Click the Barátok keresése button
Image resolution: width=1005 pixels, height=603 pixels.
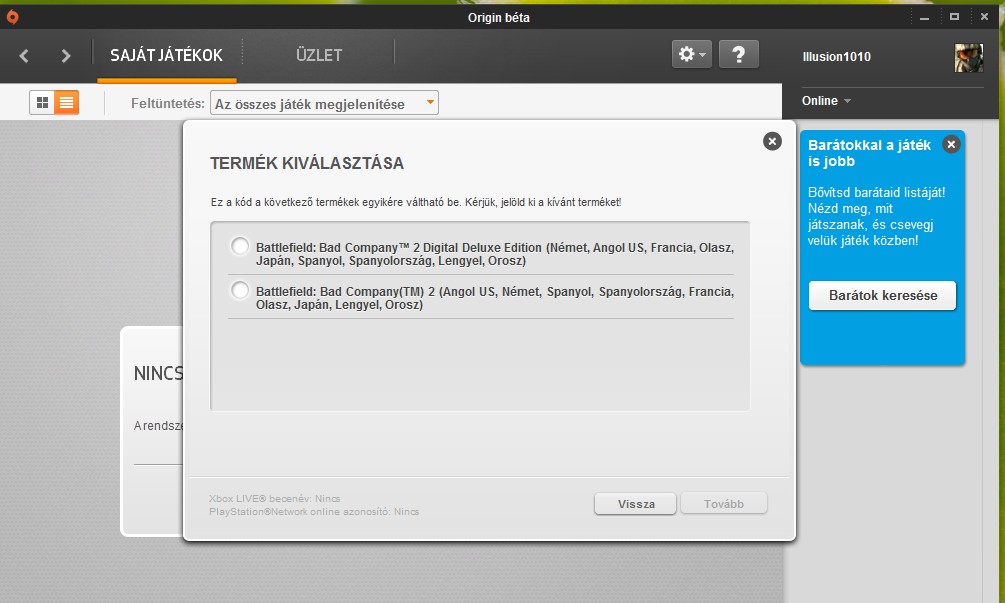pyautogui.click(x=883, y=295)
